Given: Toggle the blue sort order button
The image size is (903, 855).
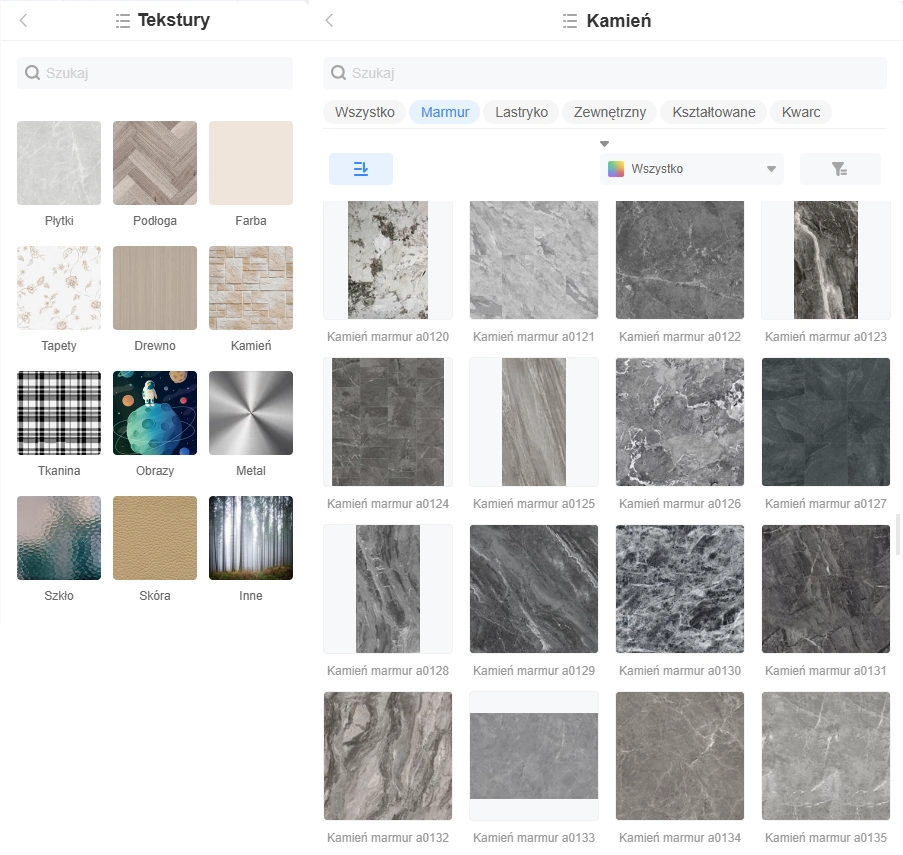Looking at the screenshot, I should 361,169.
